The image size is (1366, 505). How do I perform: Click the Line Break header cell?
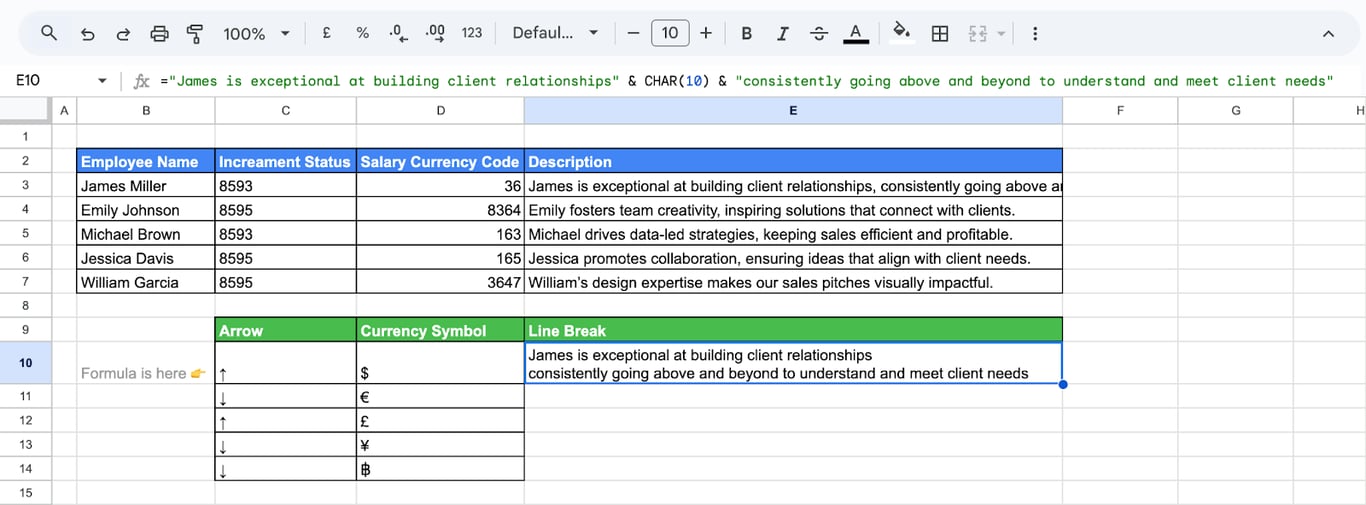pyautogui.click(x=793, y=330)
